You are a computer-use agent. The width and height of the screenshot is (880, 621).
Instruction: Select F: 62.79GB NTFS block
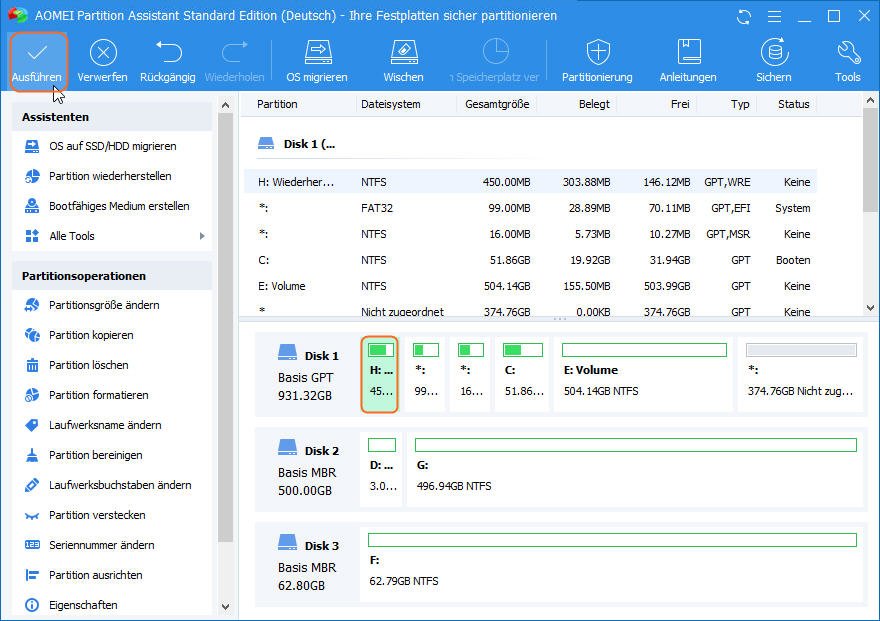(x=612, y=564)
